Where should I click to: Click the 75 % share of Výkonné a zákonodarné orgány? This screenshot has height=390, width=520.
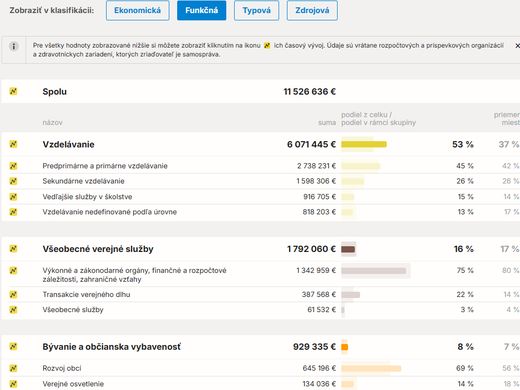point(465,270)
